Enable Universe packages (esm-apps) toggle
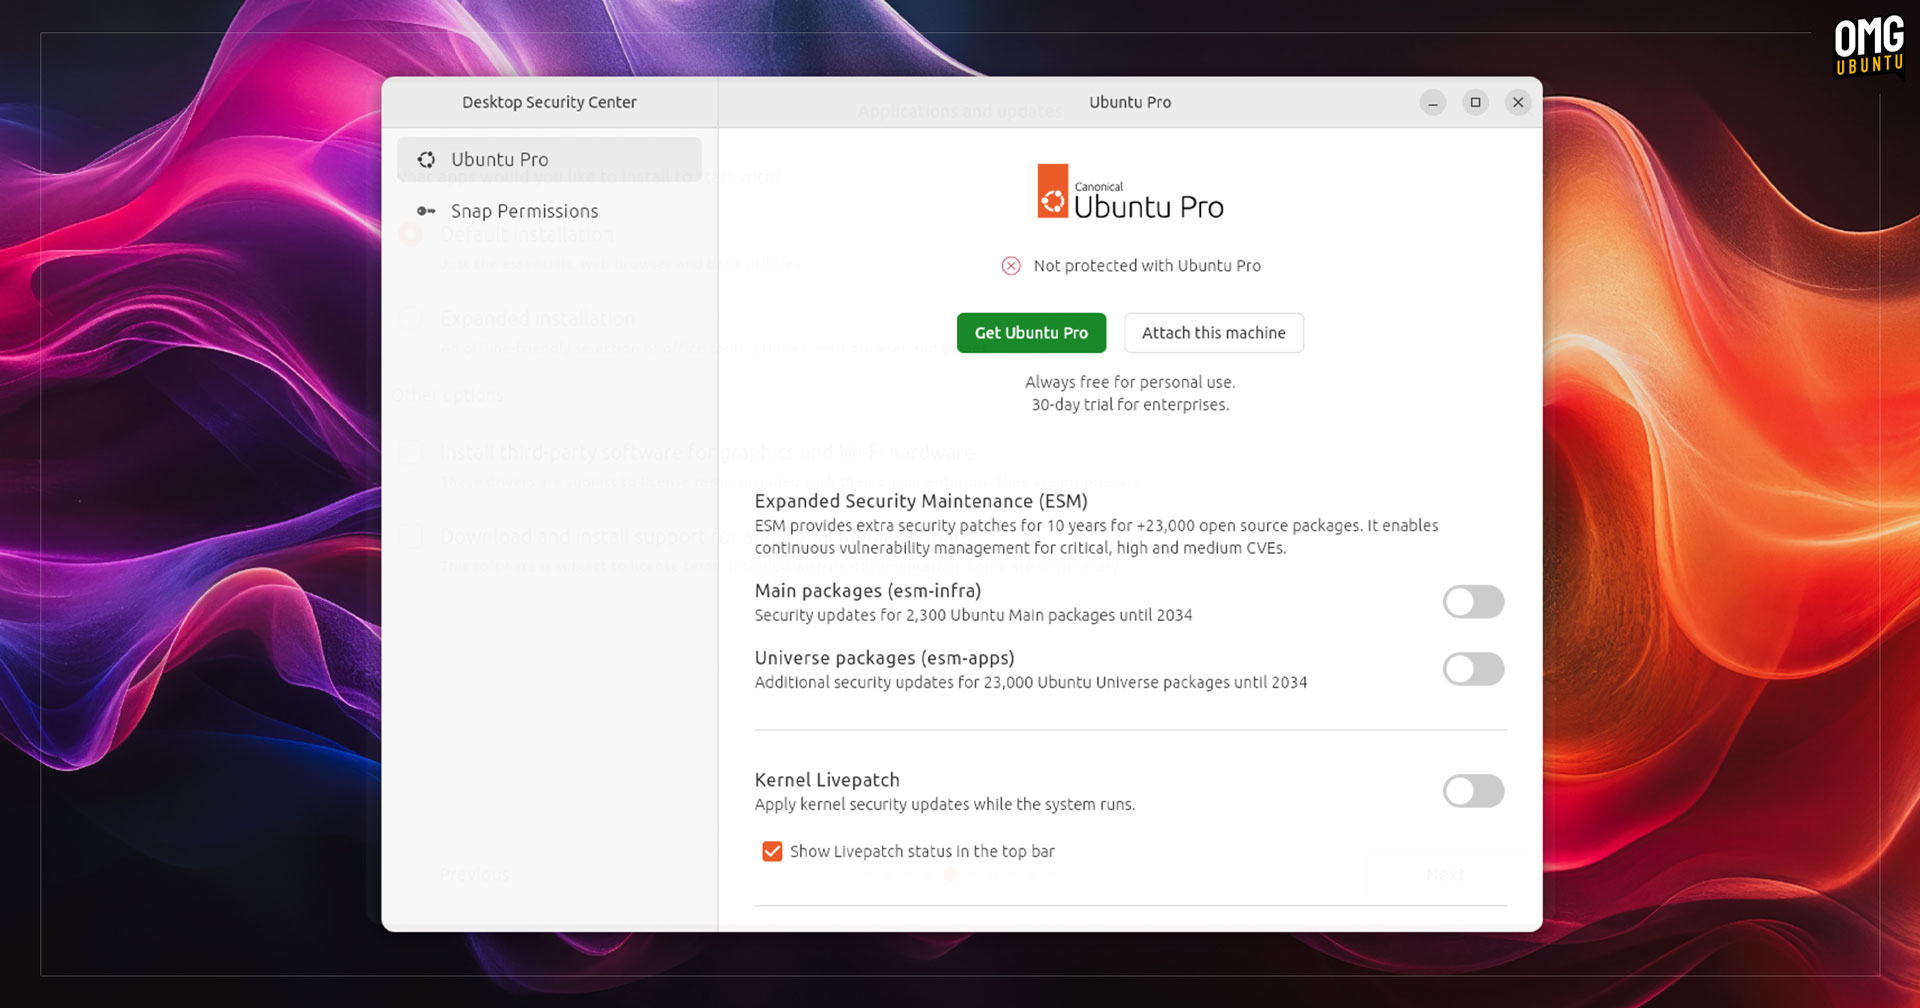 pos(1473,669)
